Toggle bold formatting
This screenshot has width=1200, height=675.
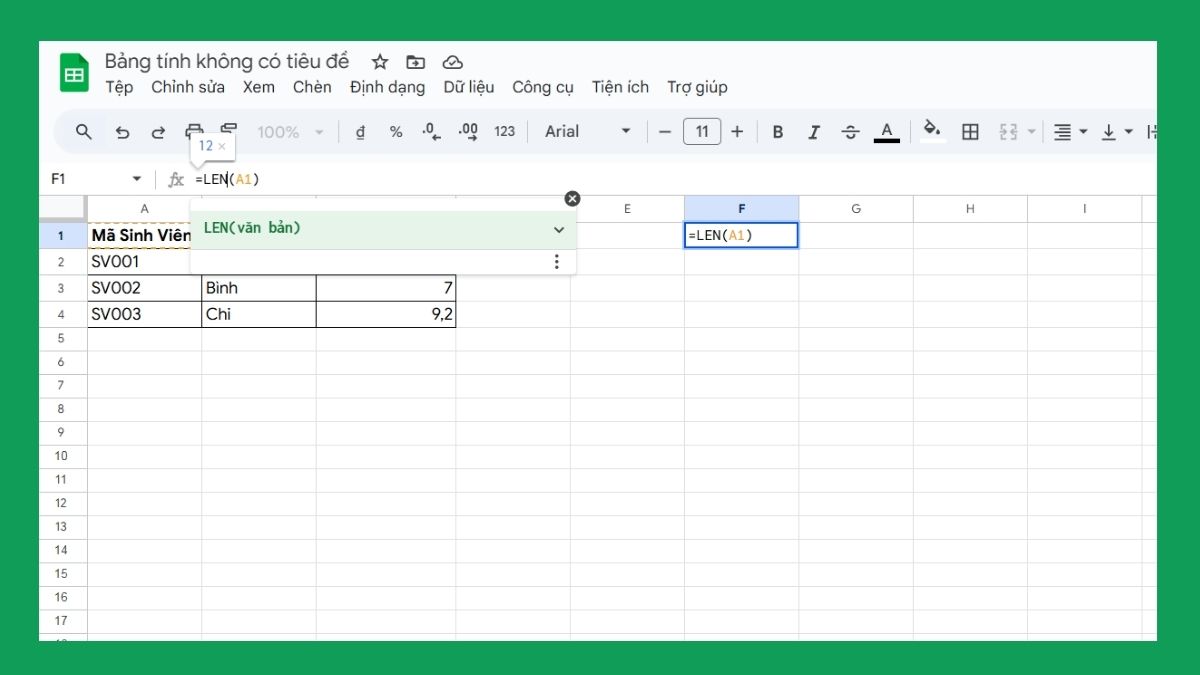tap(778, 132)
